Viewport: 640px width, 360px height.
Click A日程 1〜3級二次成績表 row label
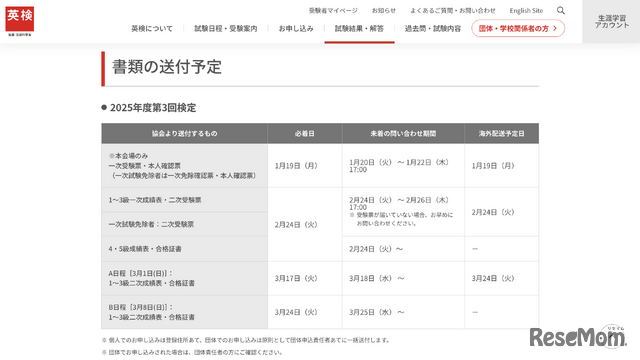(x=151, y=278)
